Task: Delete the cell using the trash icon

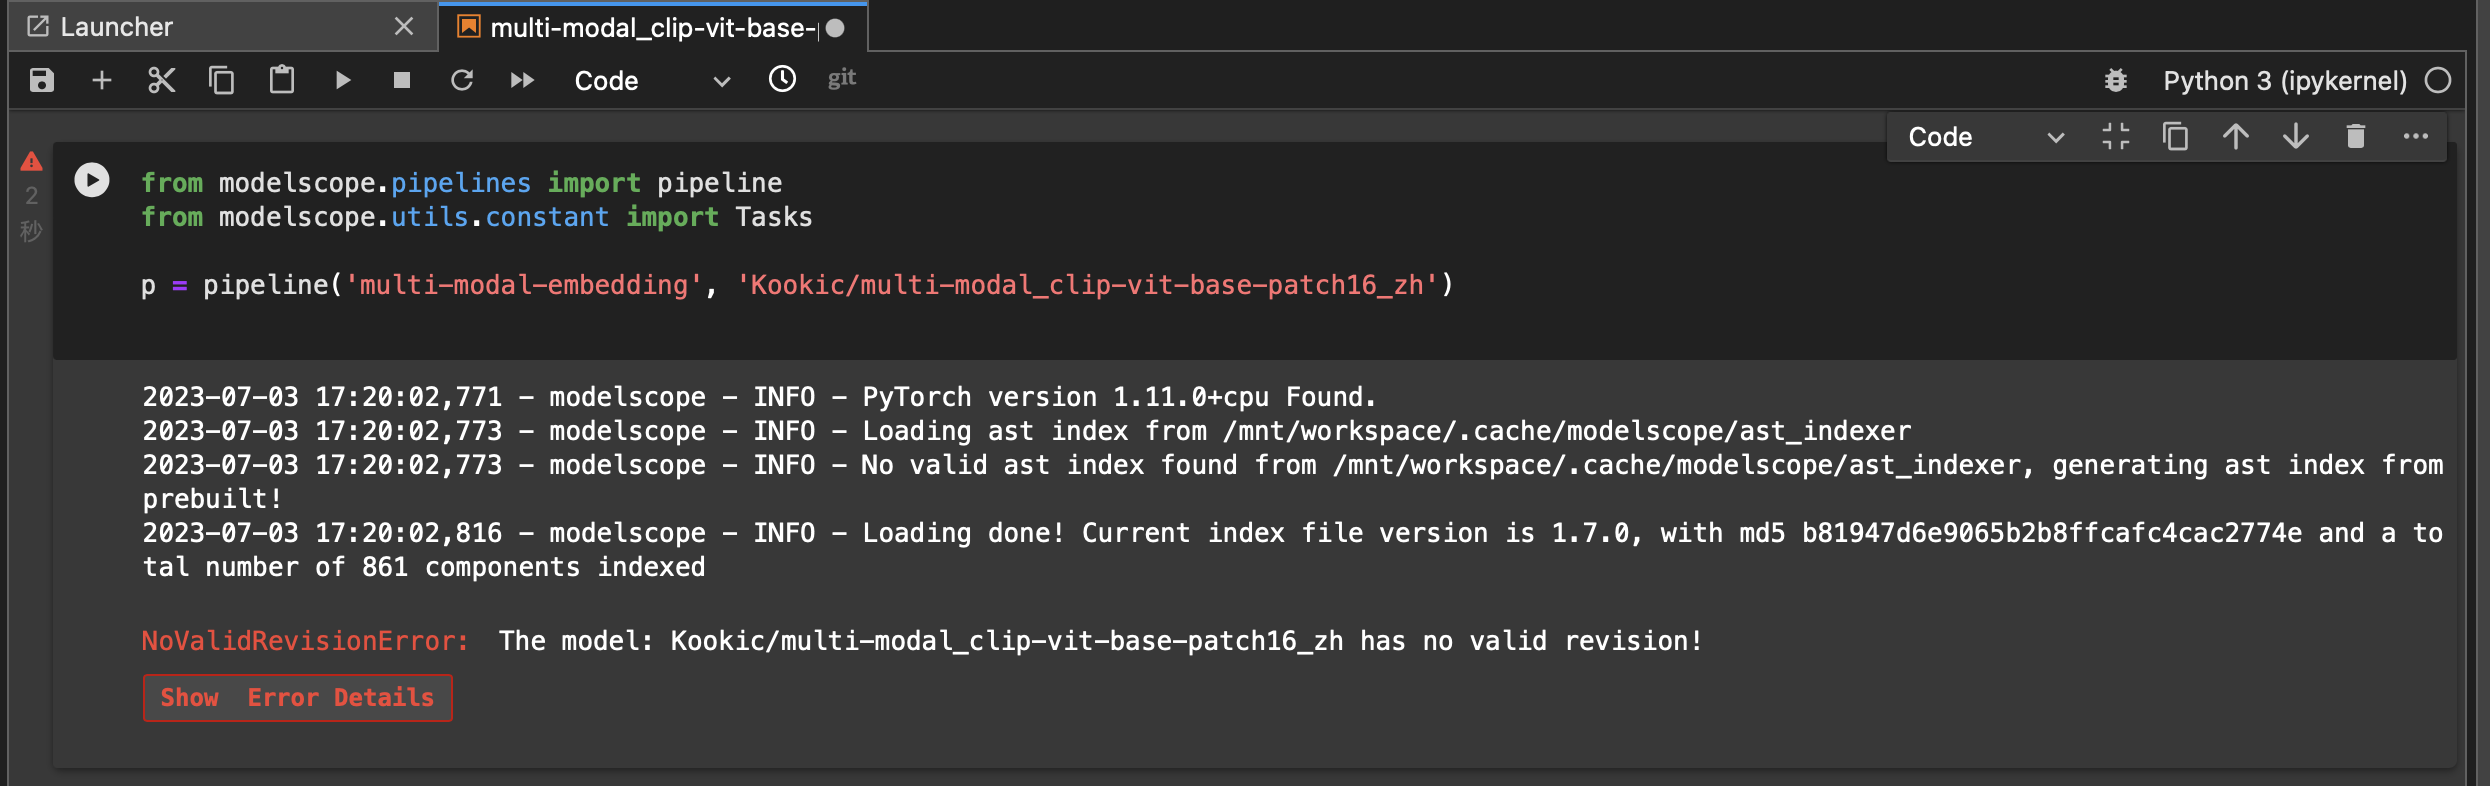Action: [2355, 136]
